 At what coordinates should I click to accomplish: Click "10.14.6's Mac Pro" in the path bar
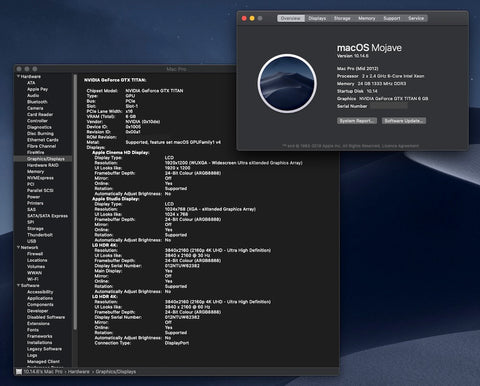43,372
